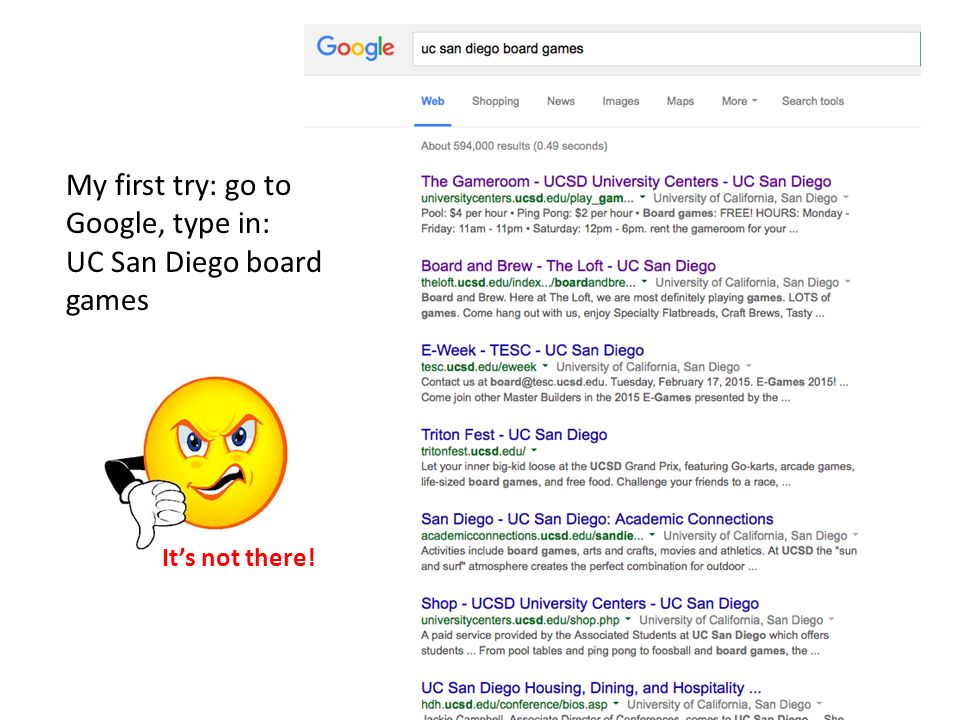The height and width of the screenshot is (720, 960).
Task: Focus the search box containing uc san diego board games
Action: (x=666, y=49)
